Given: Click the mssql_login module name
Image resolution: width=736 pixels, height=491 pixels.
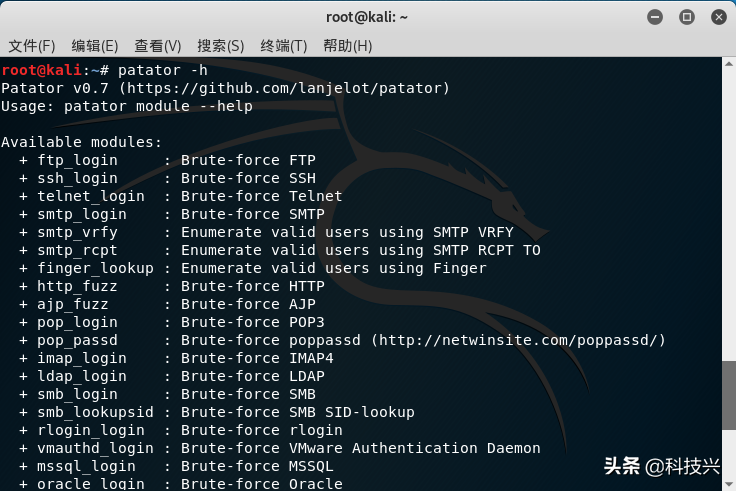Looking at the screenshot, I should [x=86, y=466].
